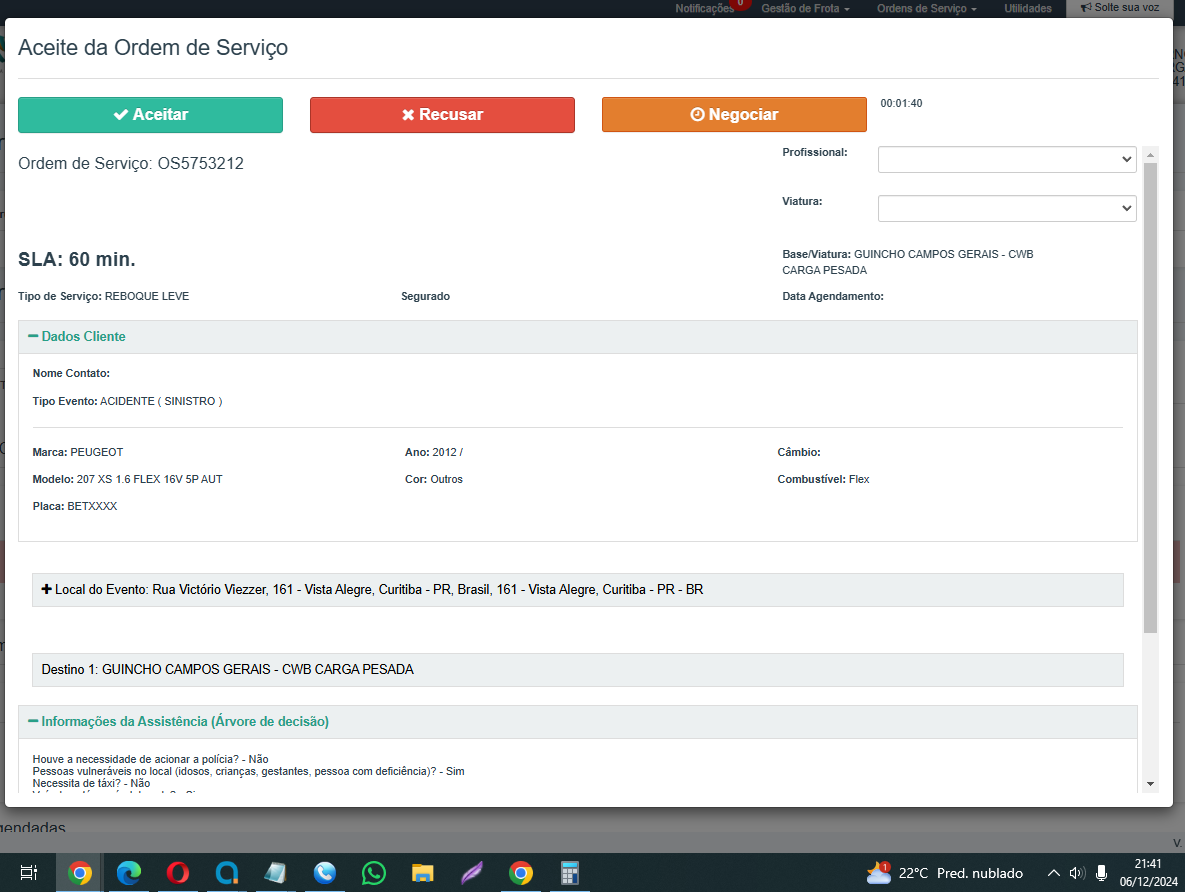Launch Opera browser from the taskbar
The width and height of the screenshot is (1185, 892).
tap(178, 873)
